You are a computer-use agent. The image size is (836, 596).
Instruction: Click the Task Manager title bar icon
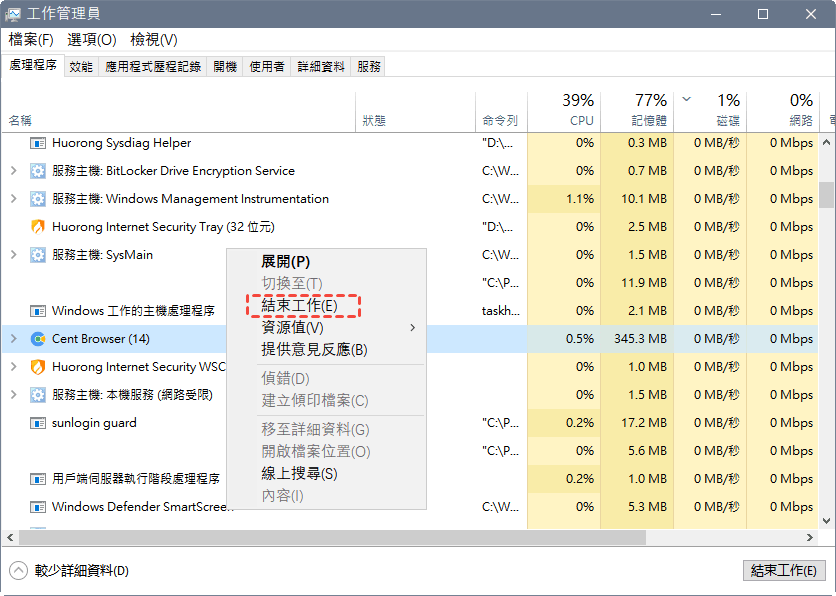tap(13, 14)
